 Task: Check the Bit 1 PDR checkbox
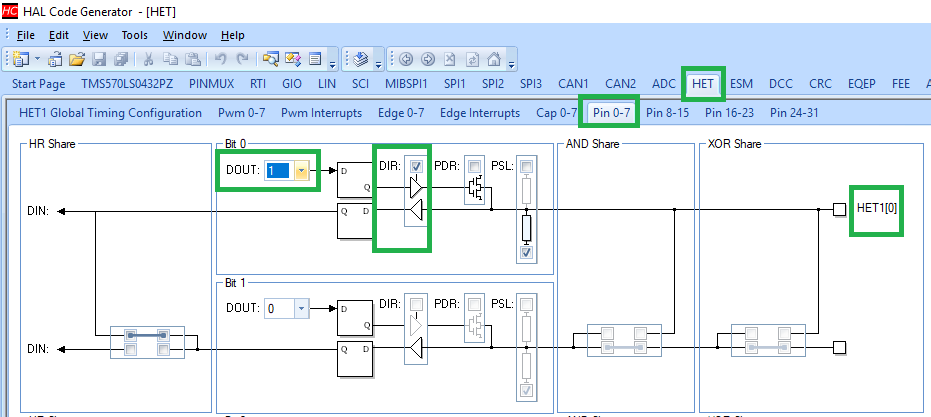click(474, 304)
